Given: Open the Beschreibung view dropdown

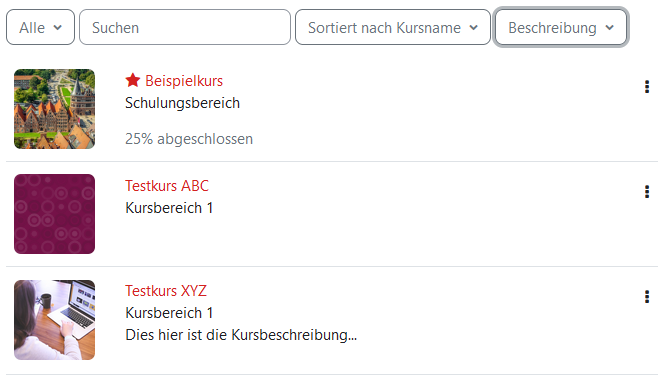Looking at the screenshot, I should tap(561, 27).
